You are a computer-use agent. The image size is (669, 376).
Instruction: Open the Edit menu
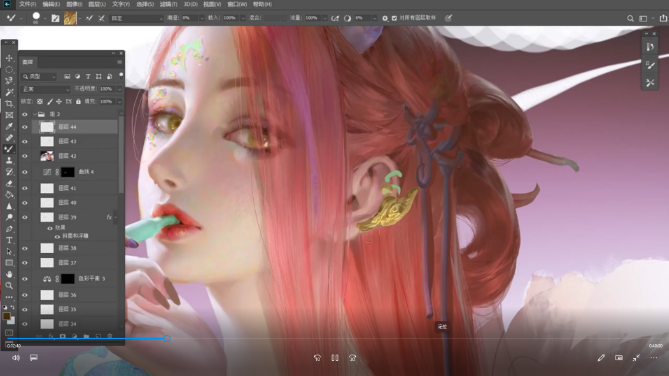click(x=51, y=4)
